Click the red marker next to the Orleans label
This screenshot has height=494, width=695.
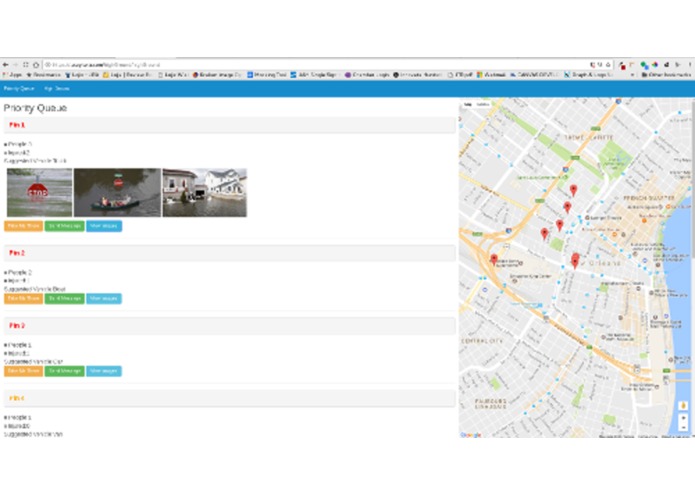point(575,261)
